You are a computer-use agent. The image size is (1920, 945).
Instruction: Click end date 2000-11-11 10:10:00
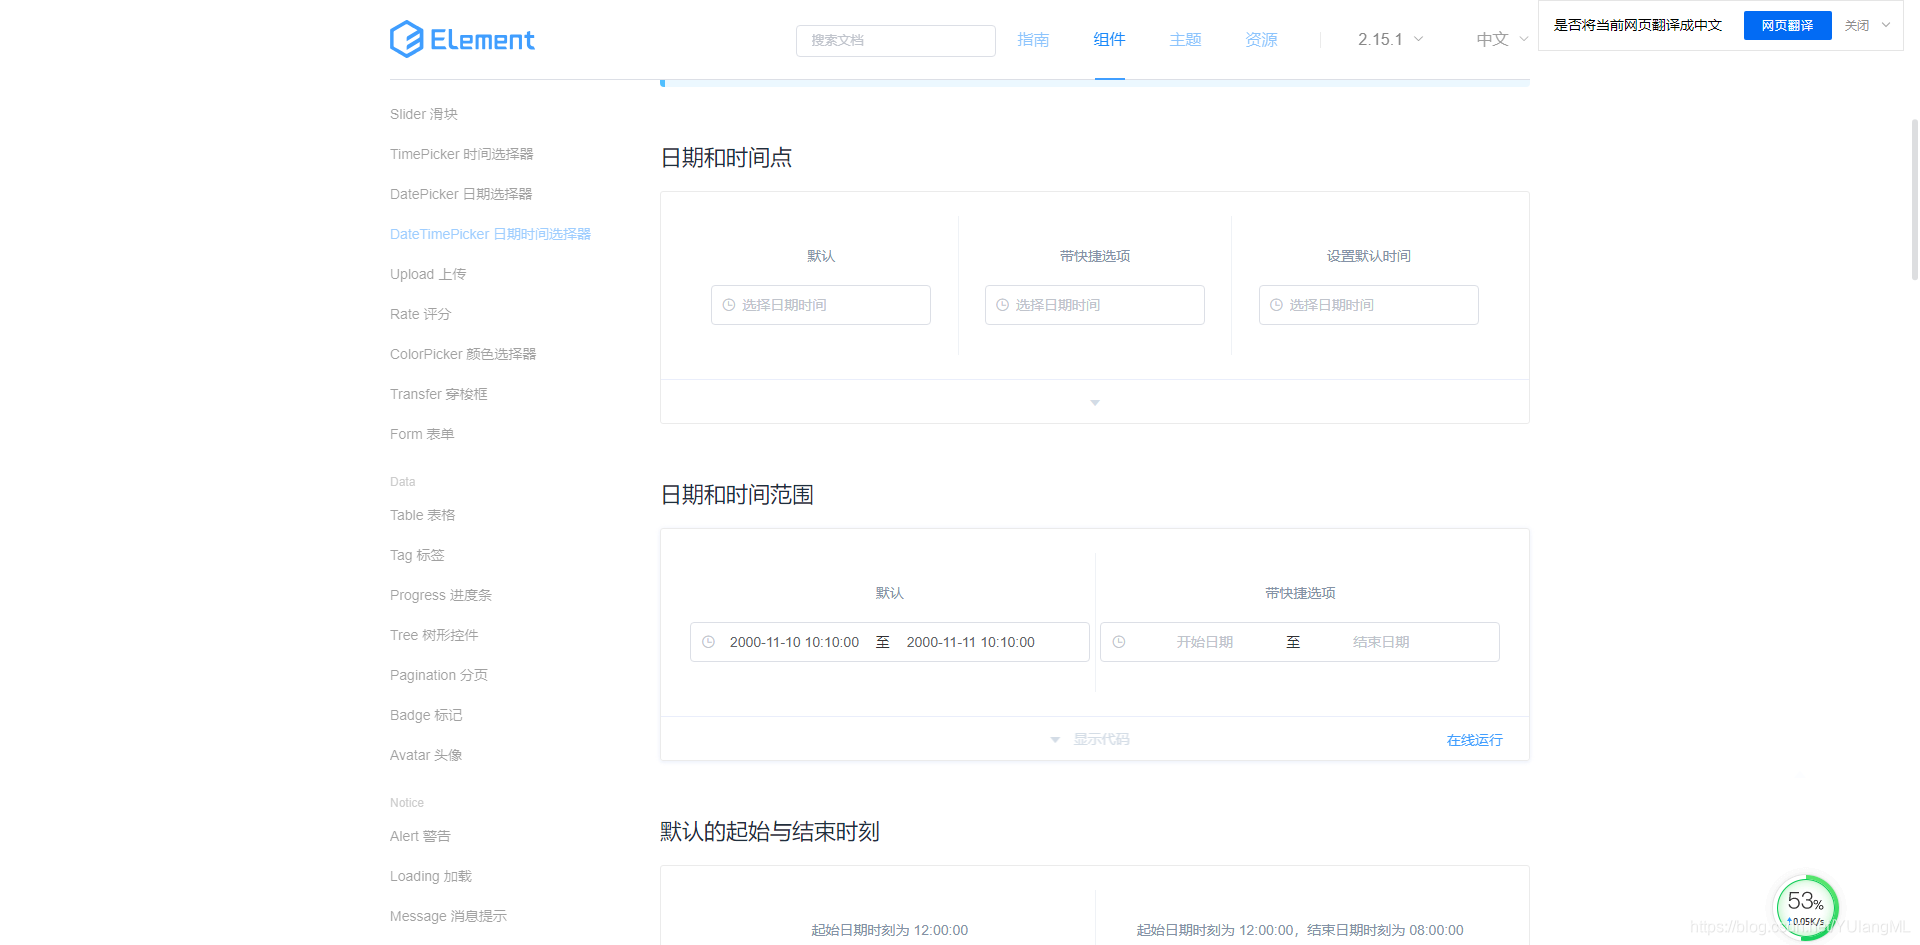tap(970, 642)
